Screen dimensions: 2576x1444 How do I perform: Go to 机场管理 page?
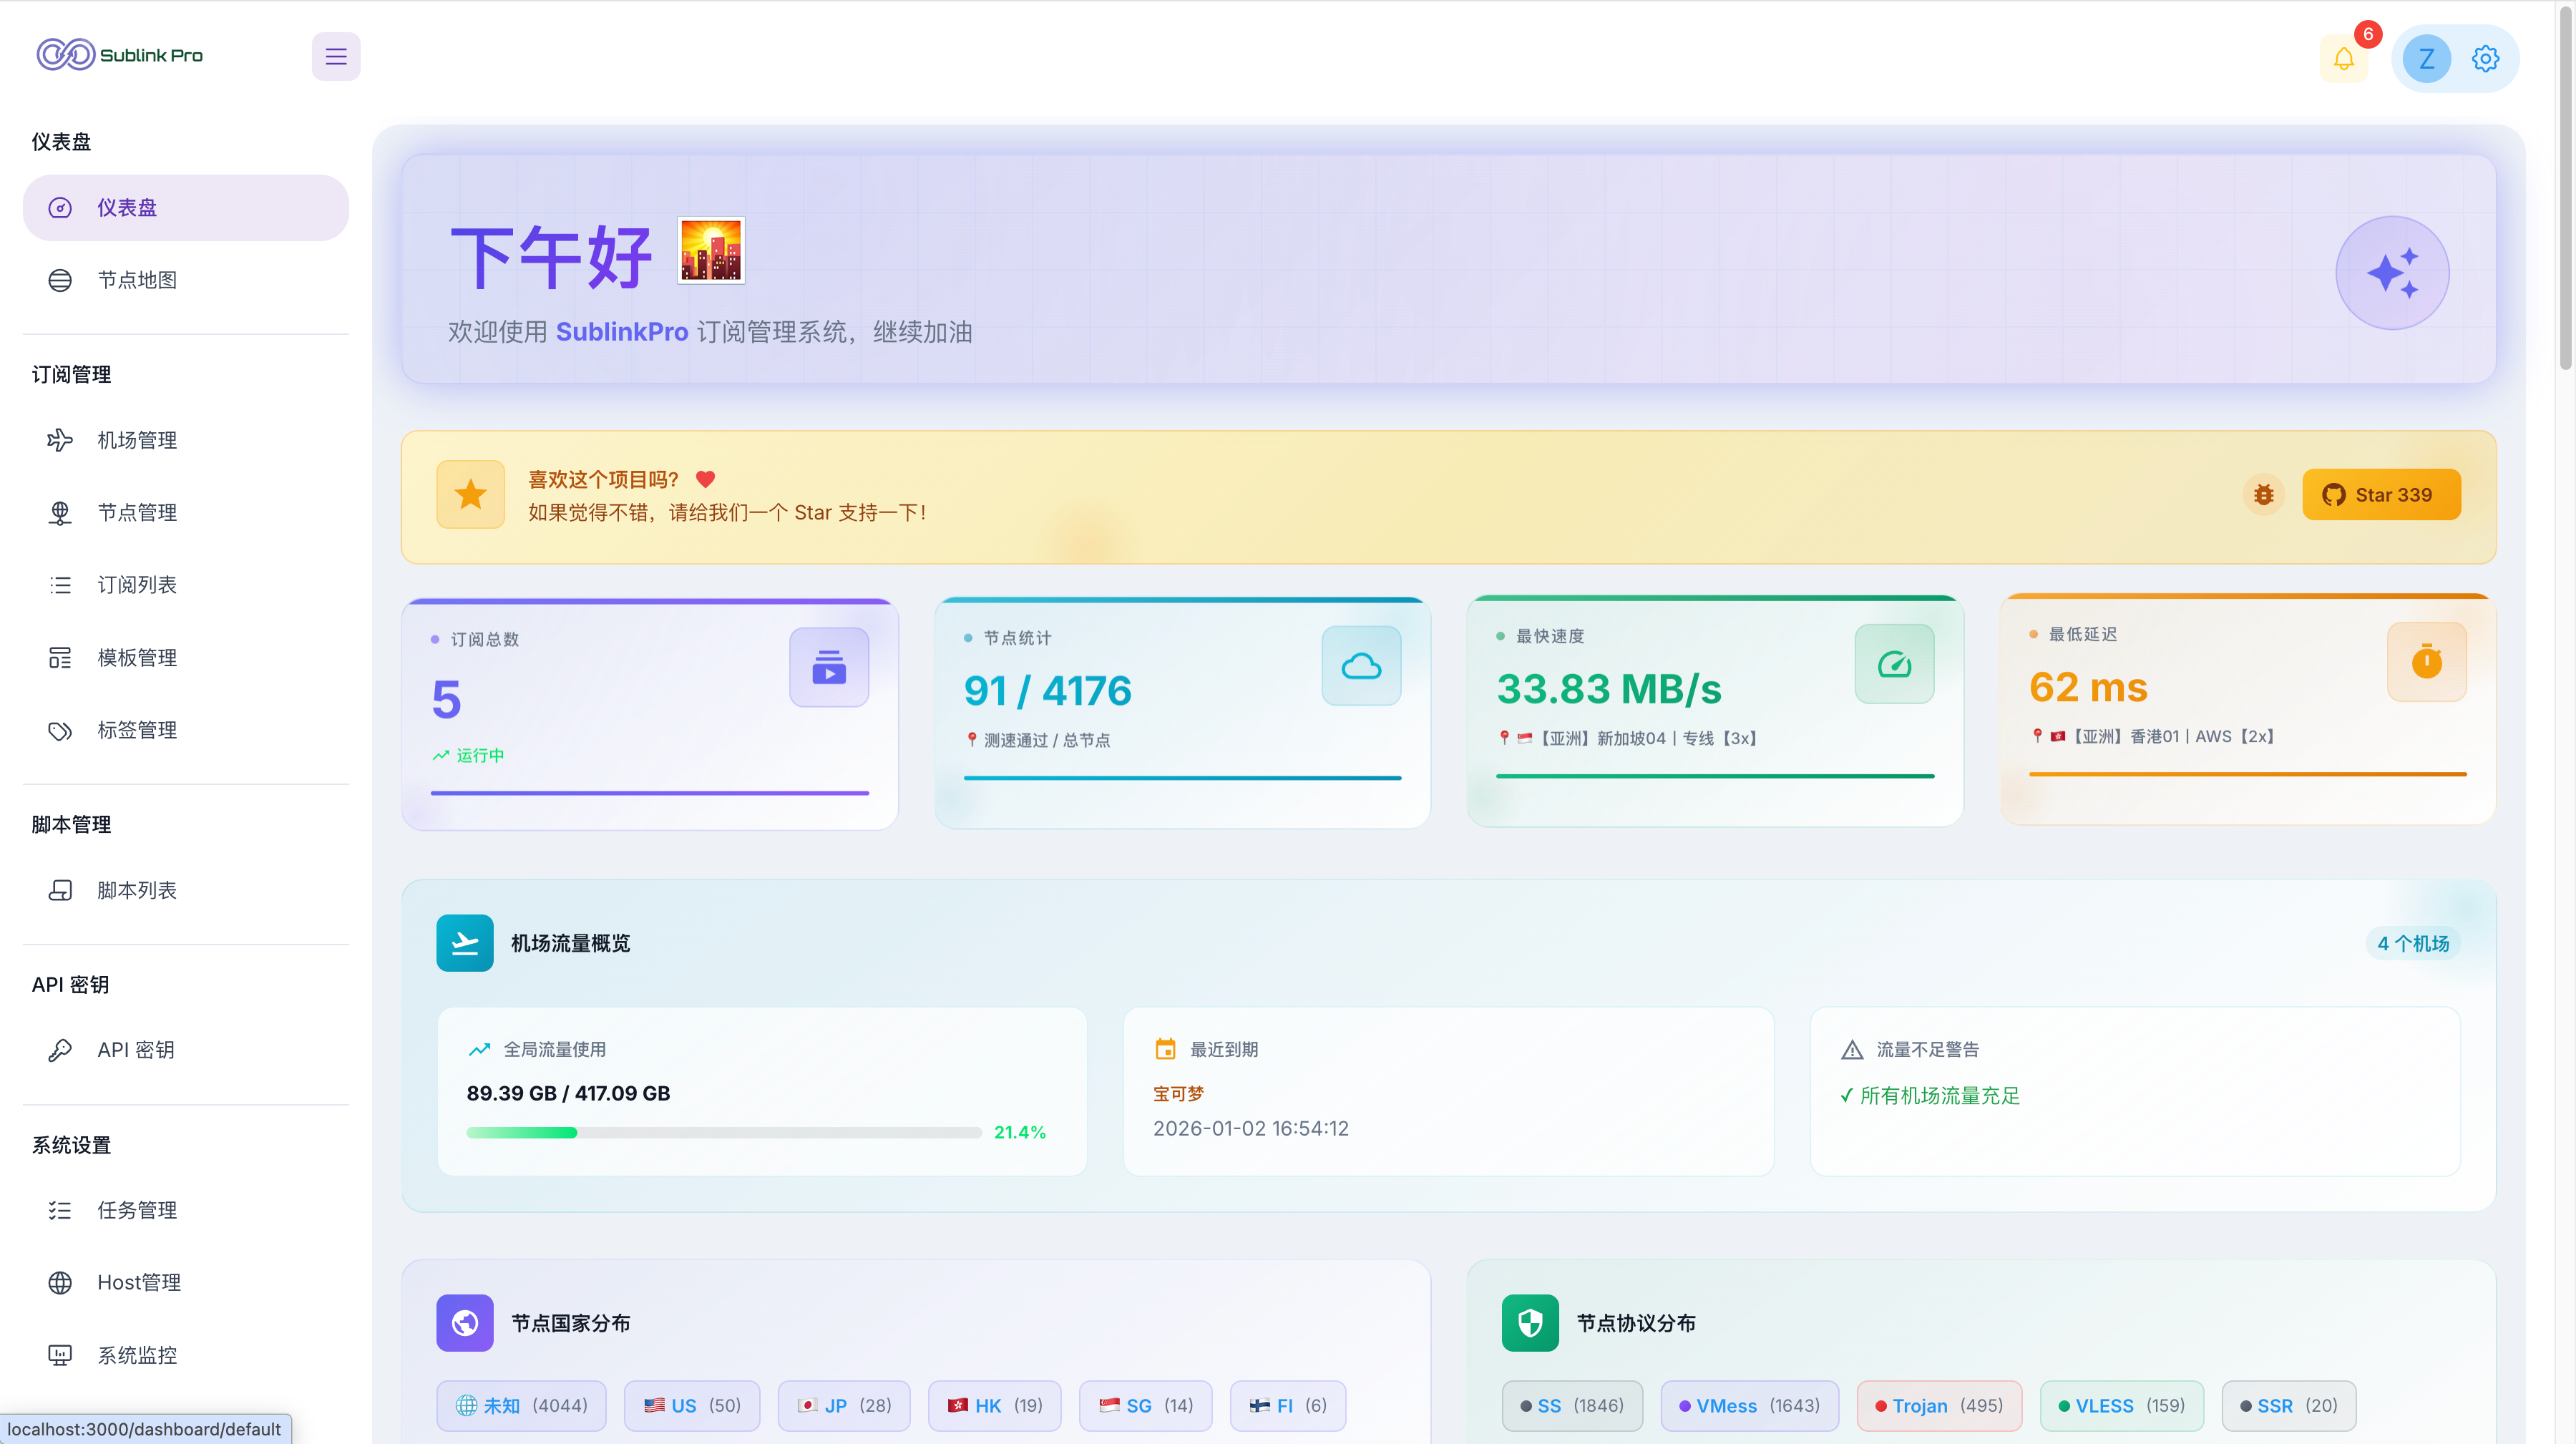[x=186, y=440]
